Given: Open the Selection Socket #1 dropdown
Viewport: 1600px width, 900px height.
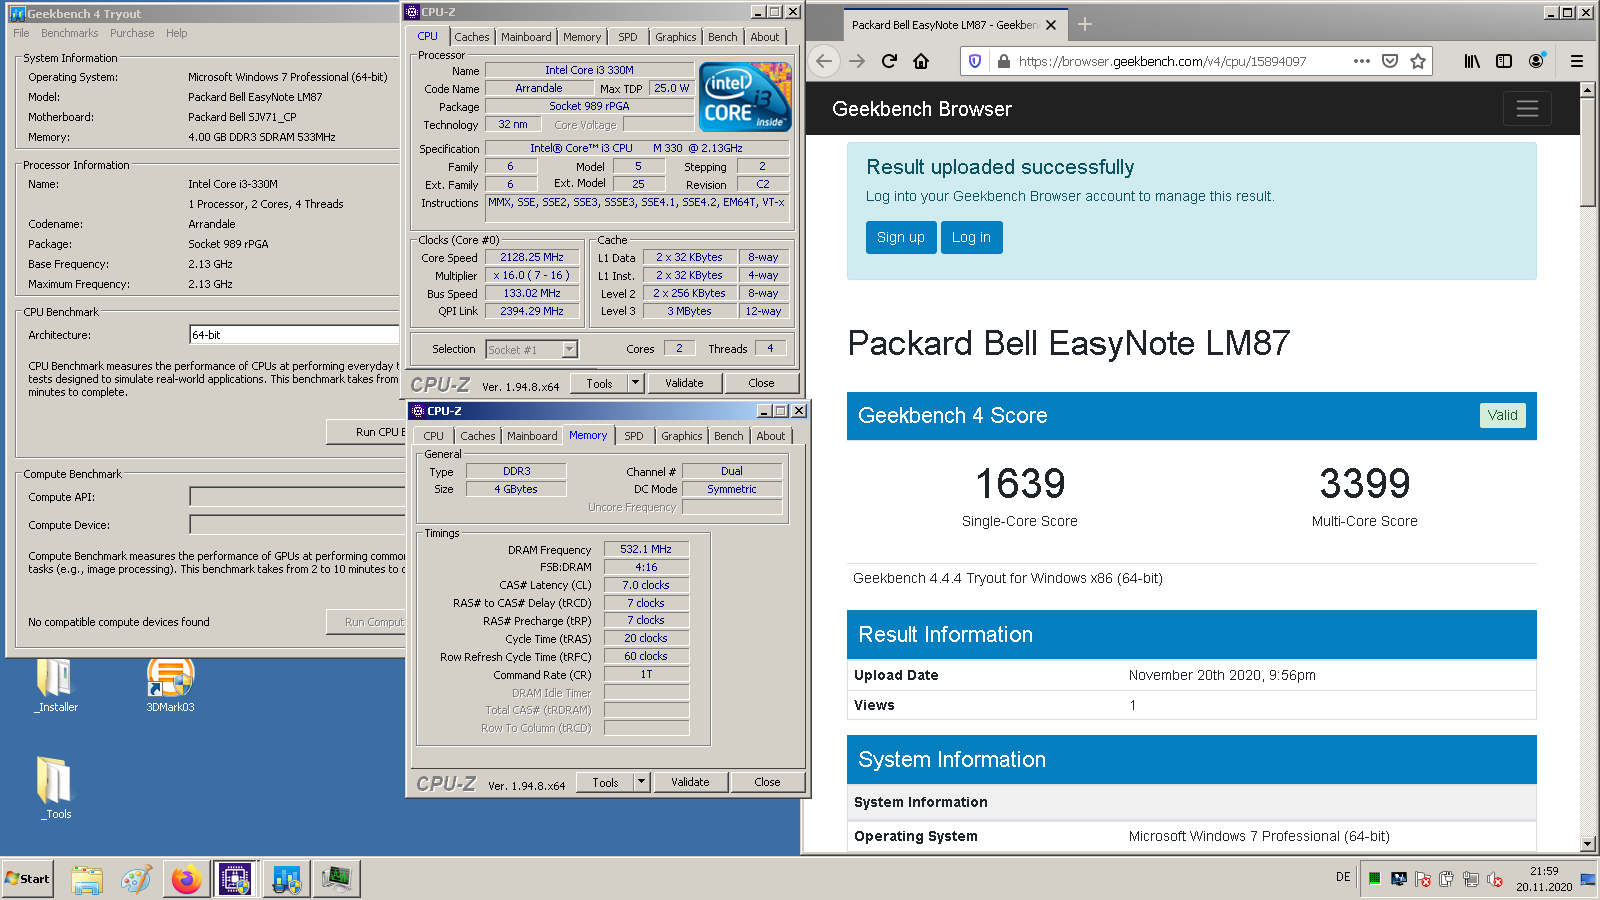Looking at the screenshot, I should click(532, 349).
